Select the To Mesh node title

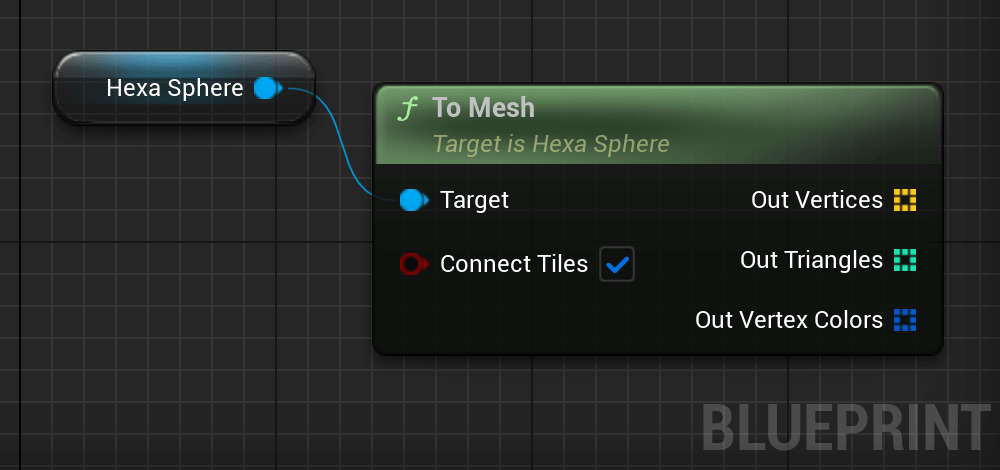tap(483, 108)
